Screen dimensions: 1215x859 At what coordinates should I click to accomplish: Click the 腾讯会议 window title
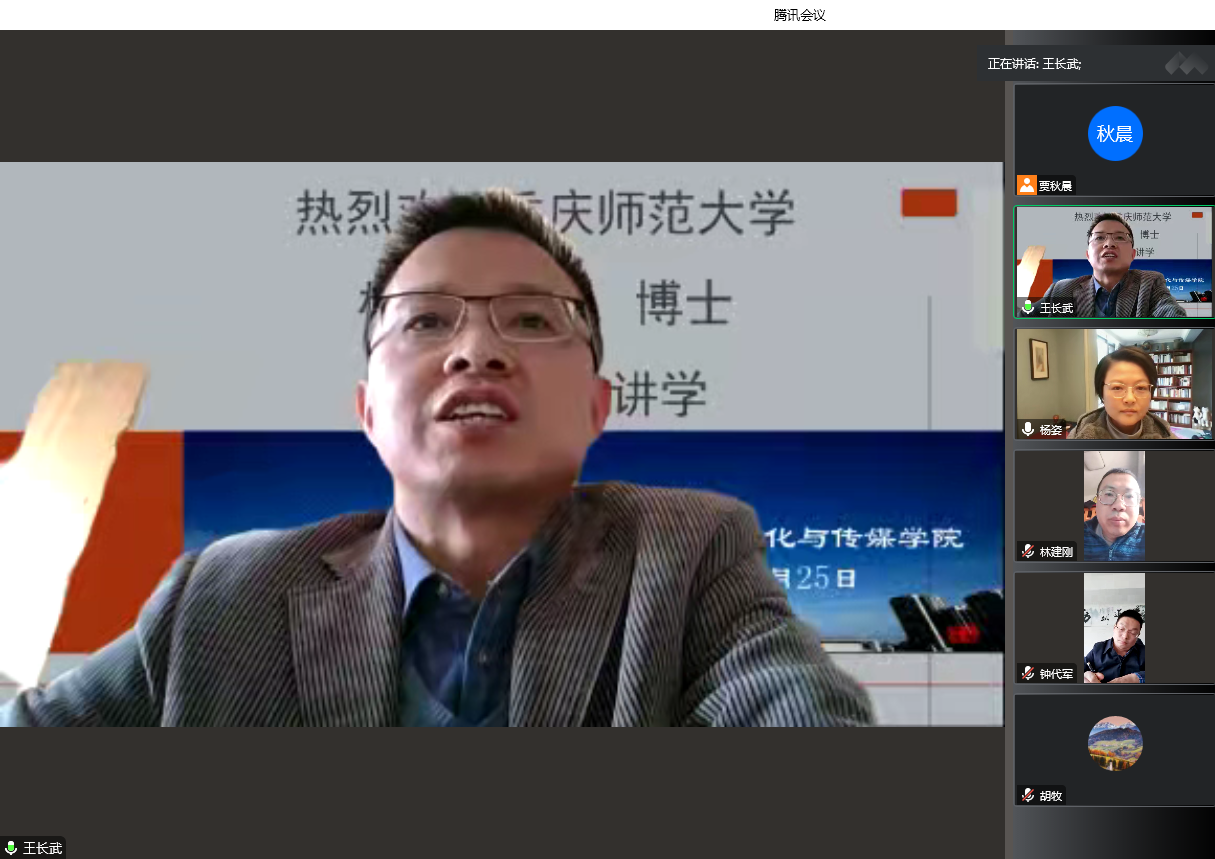coord(799,15)
